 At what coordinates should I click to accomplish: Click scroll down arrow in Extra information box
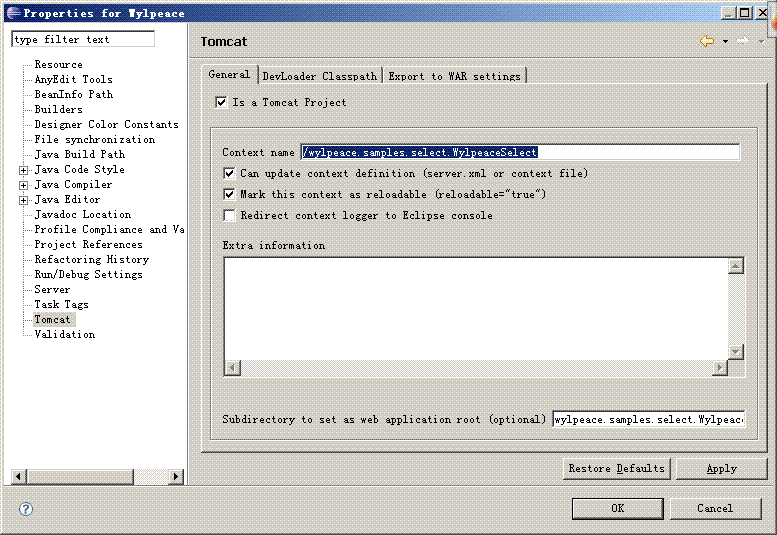tap(735, 352)
